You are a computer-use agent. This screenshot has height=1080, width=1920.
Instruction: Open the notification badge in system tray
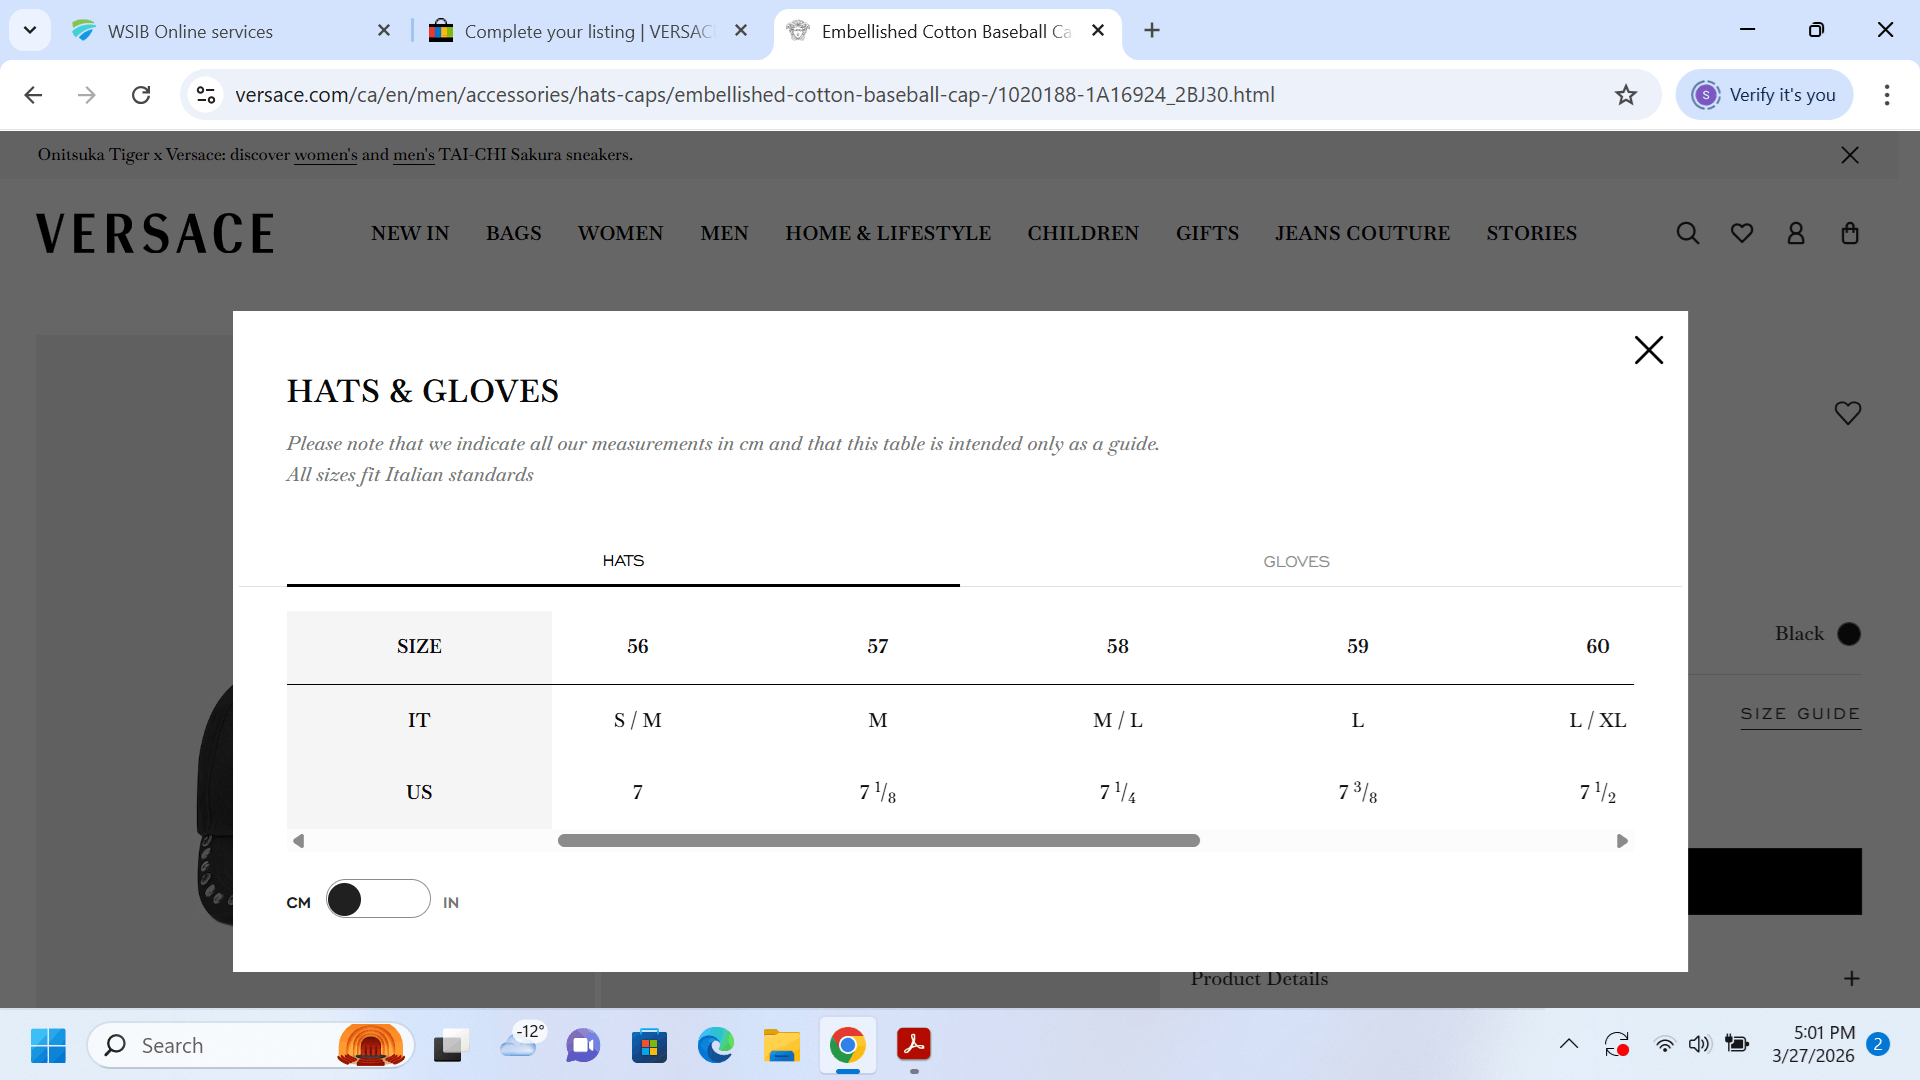1878,1045
